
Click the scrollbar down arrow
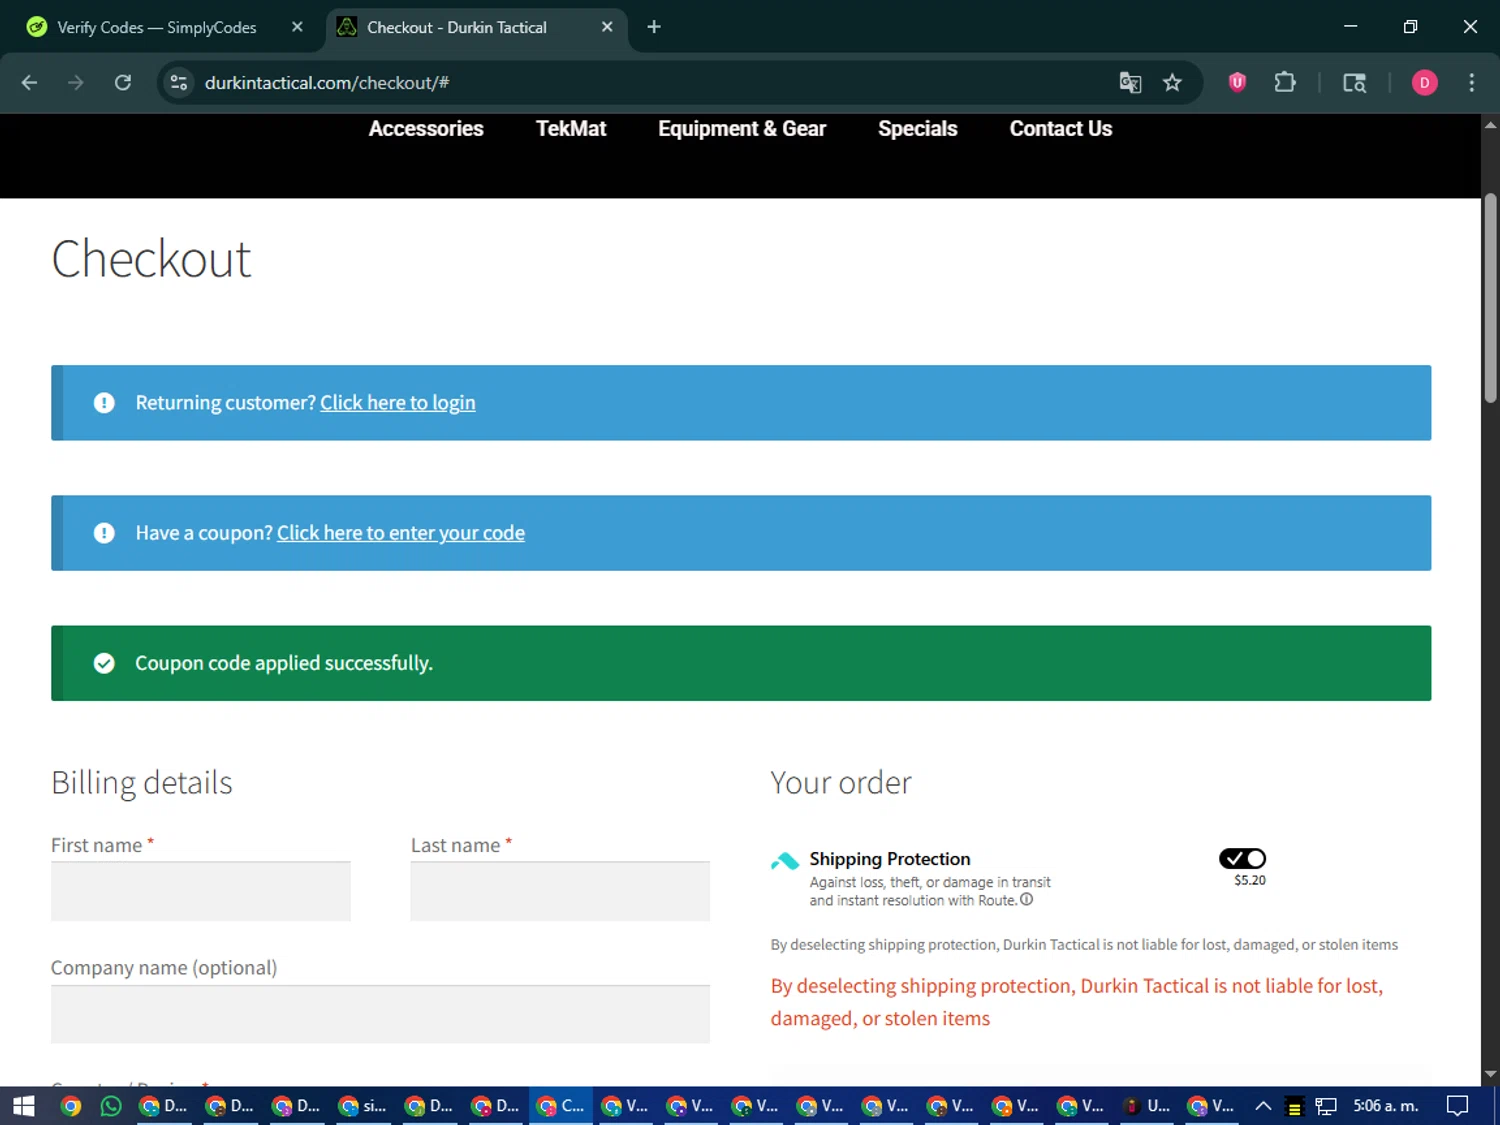1490,1074
